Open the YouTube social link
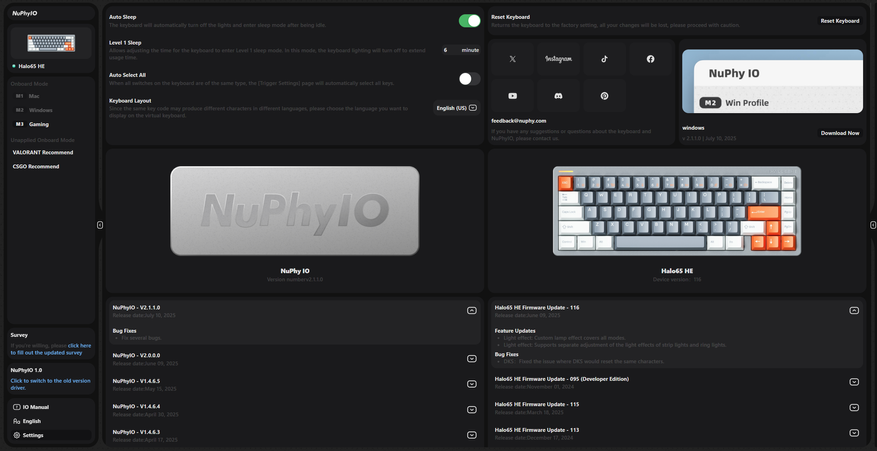877x451 pixels. tap(512, 96)
